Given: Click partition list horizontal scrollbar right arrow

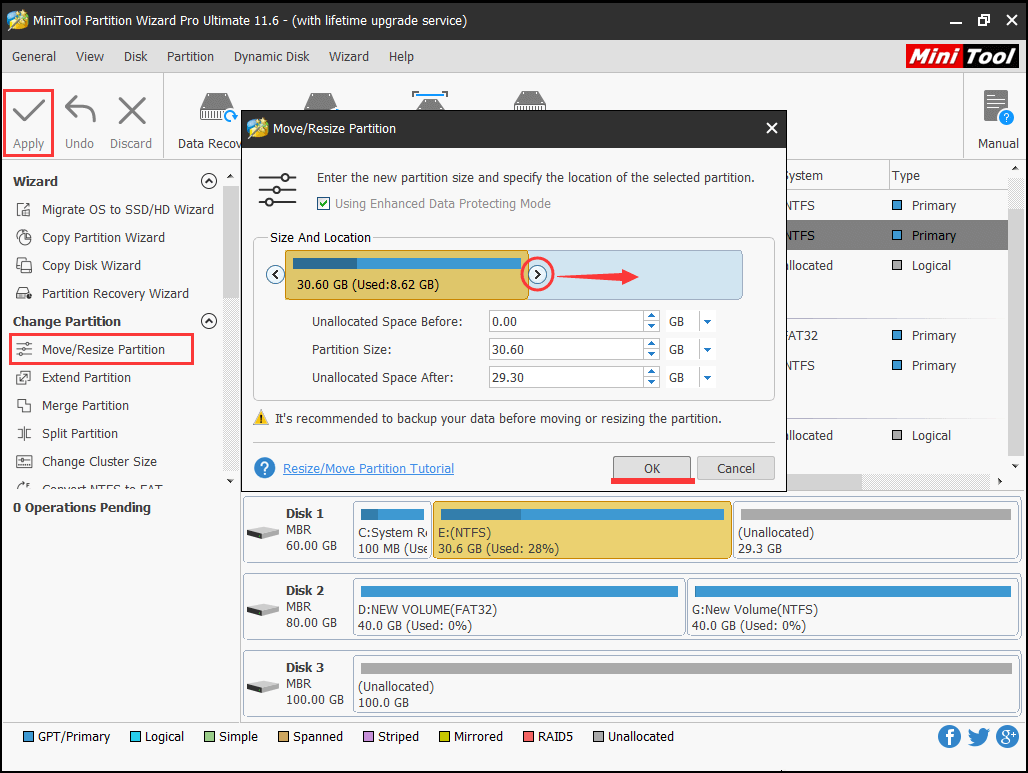Looking at the screenshot, I should (999, 481).
